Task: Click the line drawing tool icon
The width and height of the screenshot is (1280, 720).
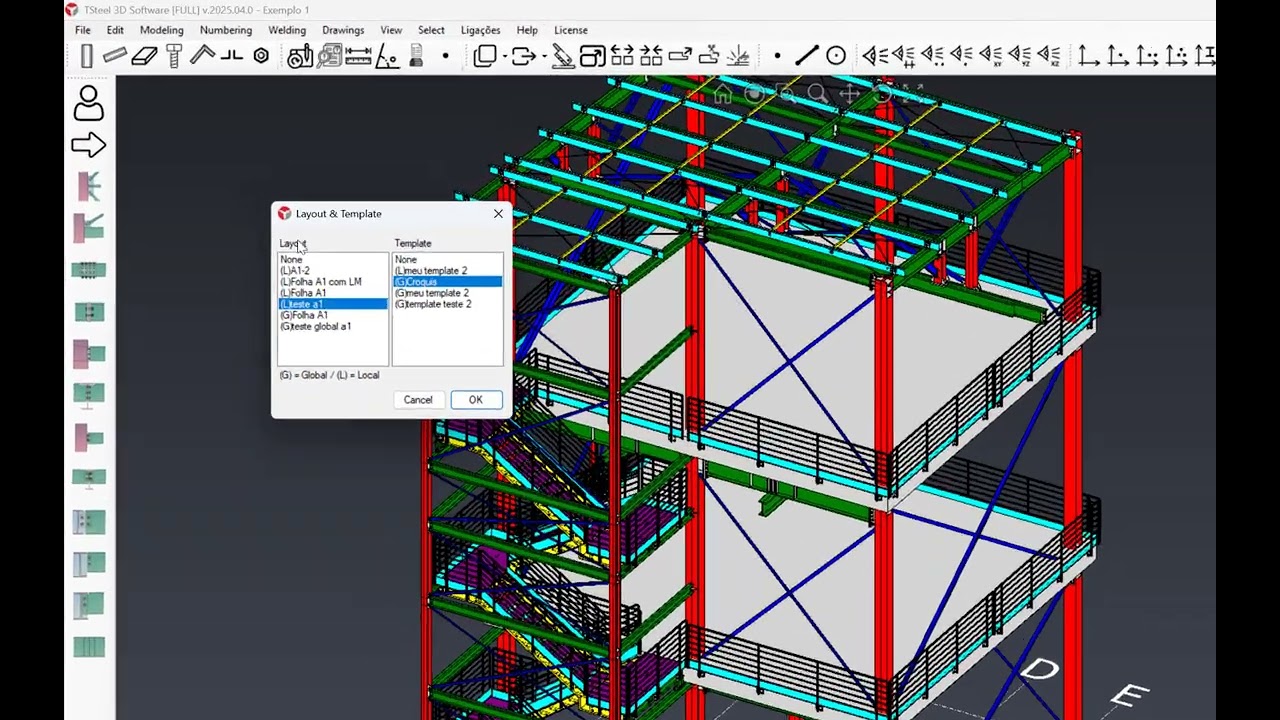Action: pos(807,56)
